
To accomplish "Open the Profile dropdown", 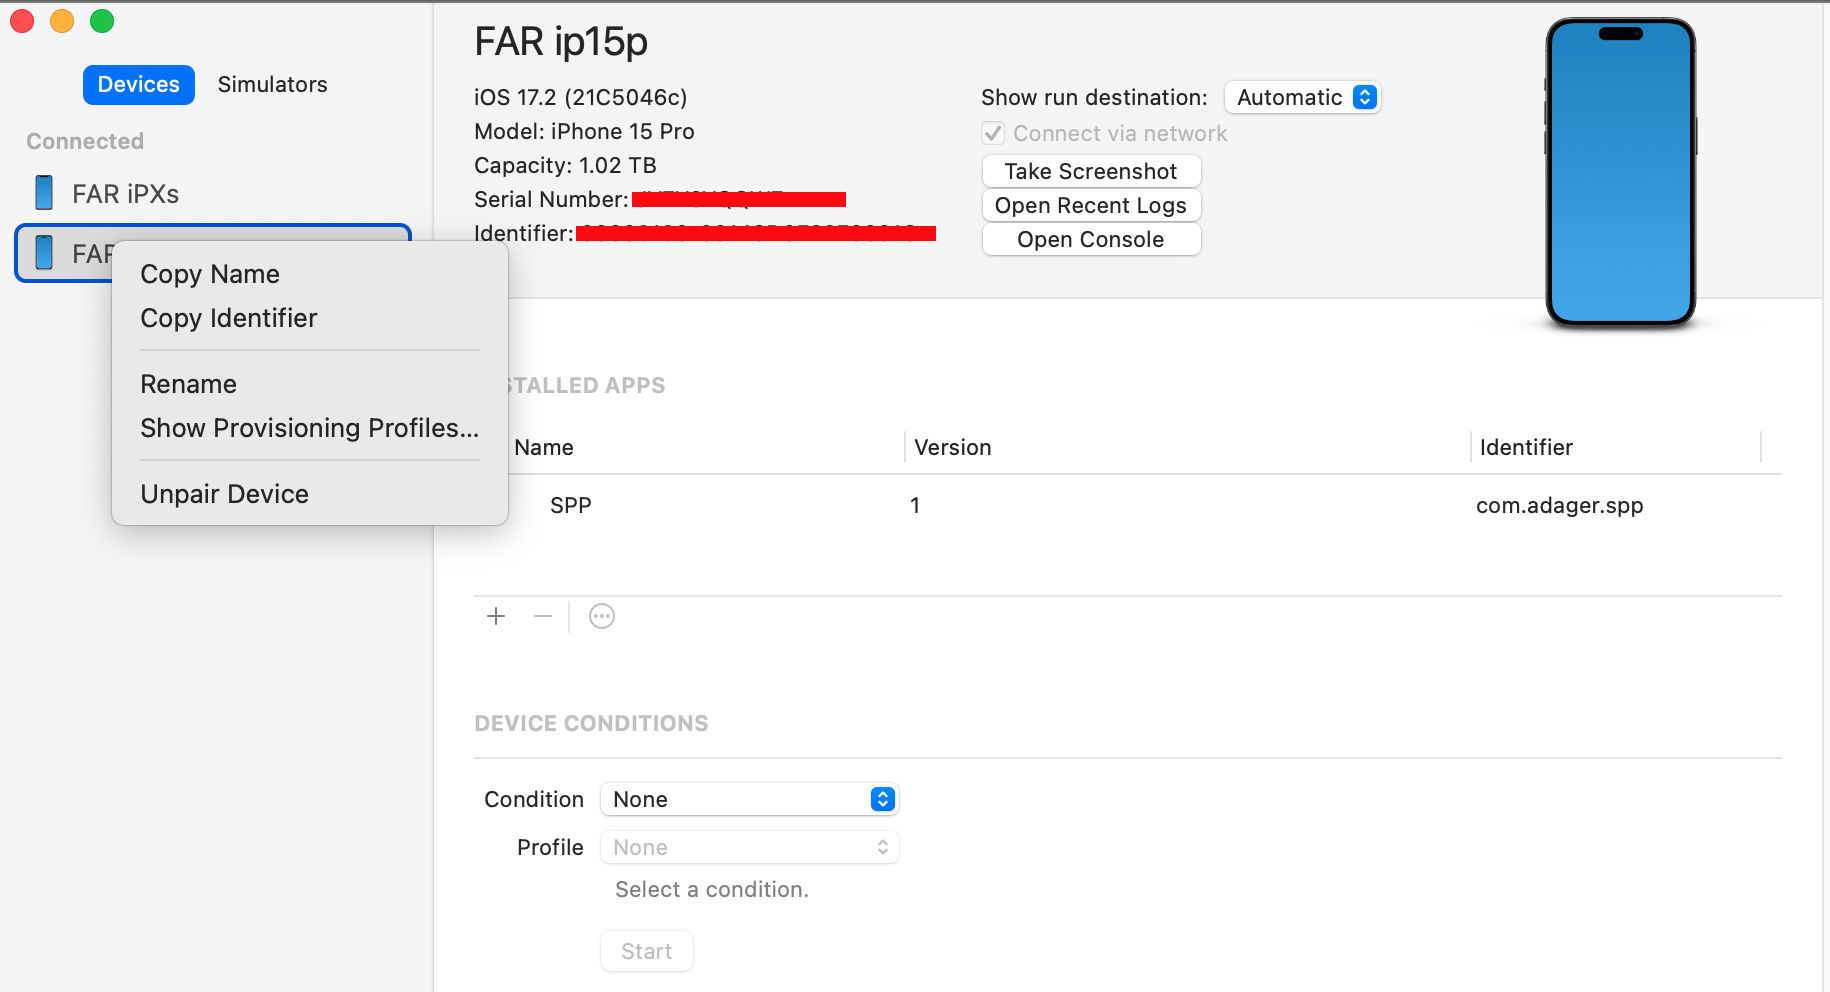I will coord(749,847).
